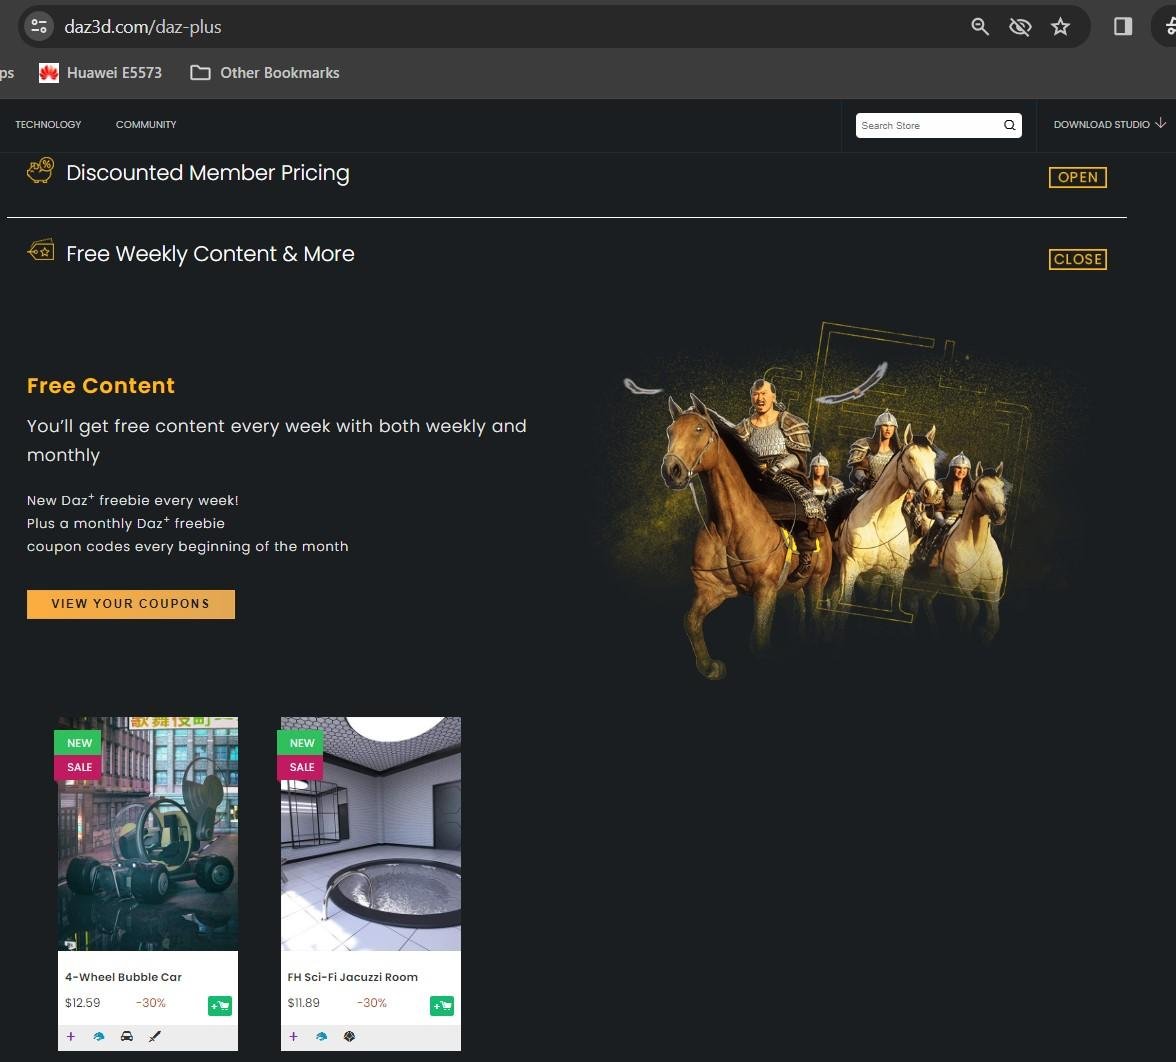The width and height of the screenshot is (1176, 1062).
Task: Click the Free Weekly Content & More heading
Action: pyautogui.click(x=210, y=254)
